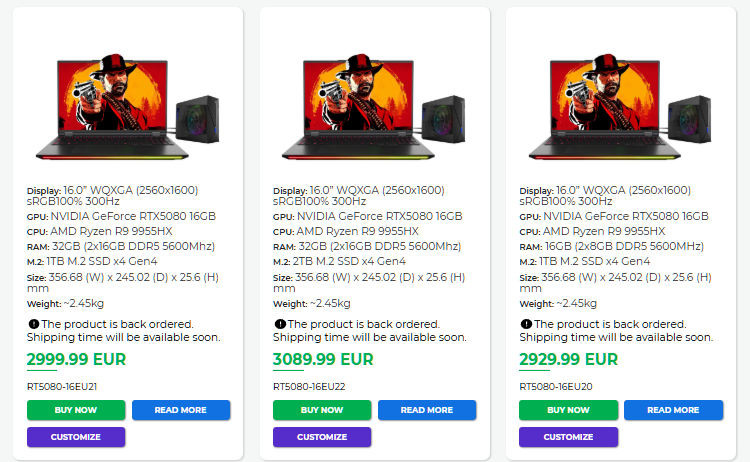This screenshot has width=750, height=462.
Task: Click the back-order warning icon on RT5080-16EU21
Action: 33,324
